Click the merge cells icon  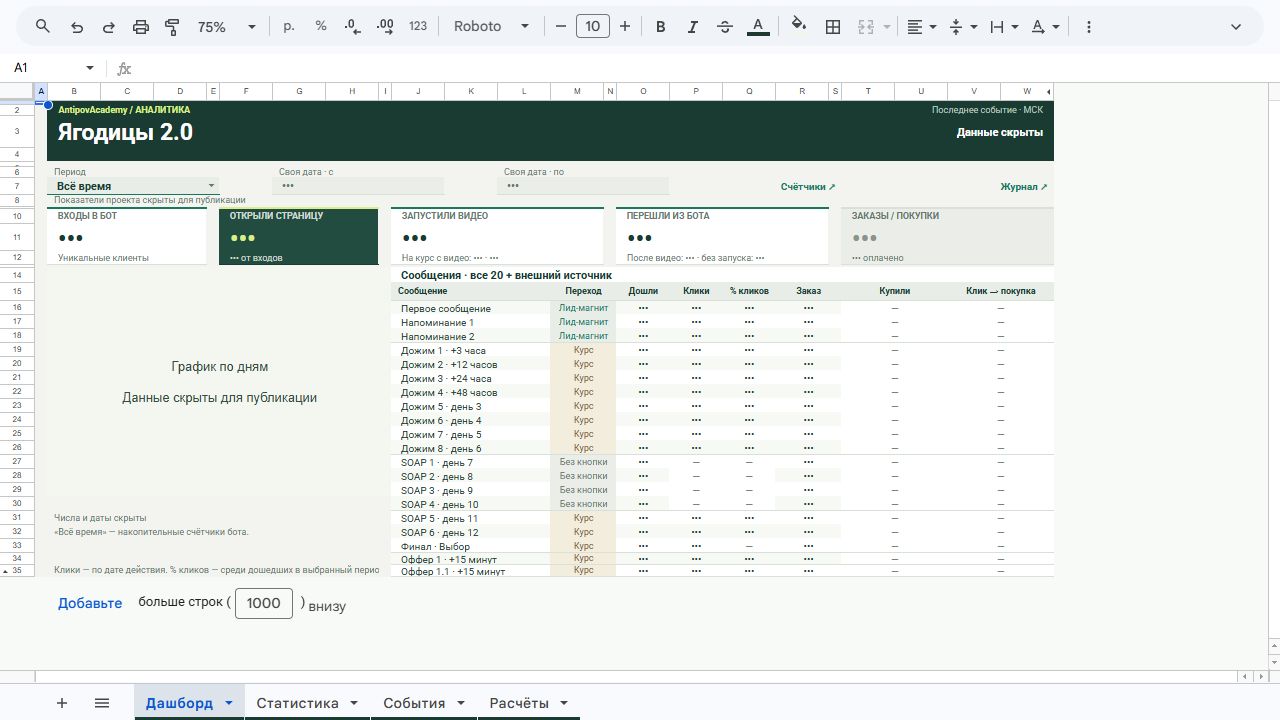[x=866, y=27]
